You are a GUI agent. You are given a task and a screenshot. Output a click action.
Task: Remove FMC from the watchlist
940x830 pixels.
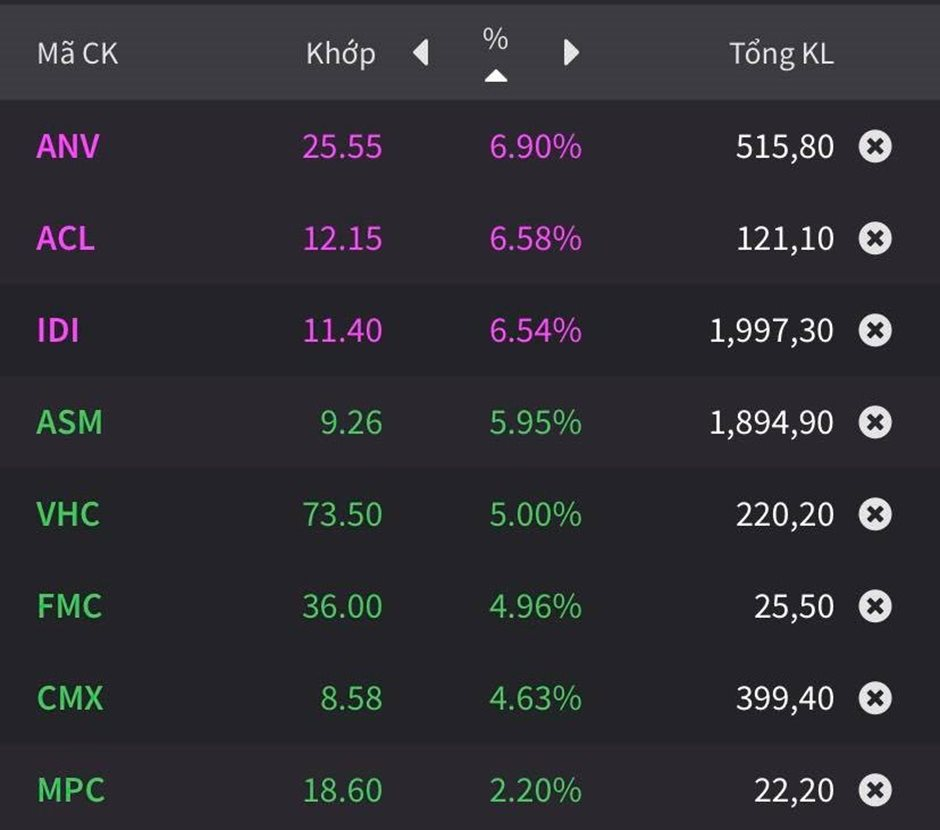875,606
